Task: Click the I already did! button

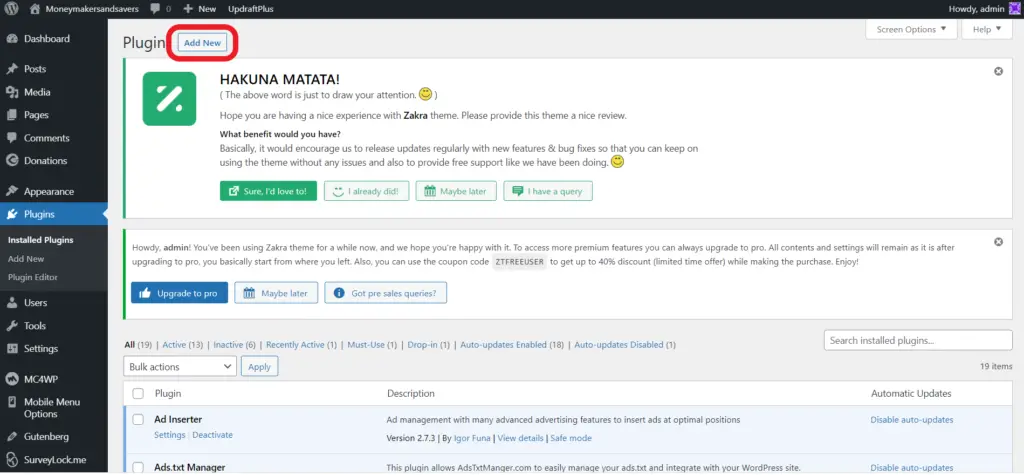Action: coord(366,191)
